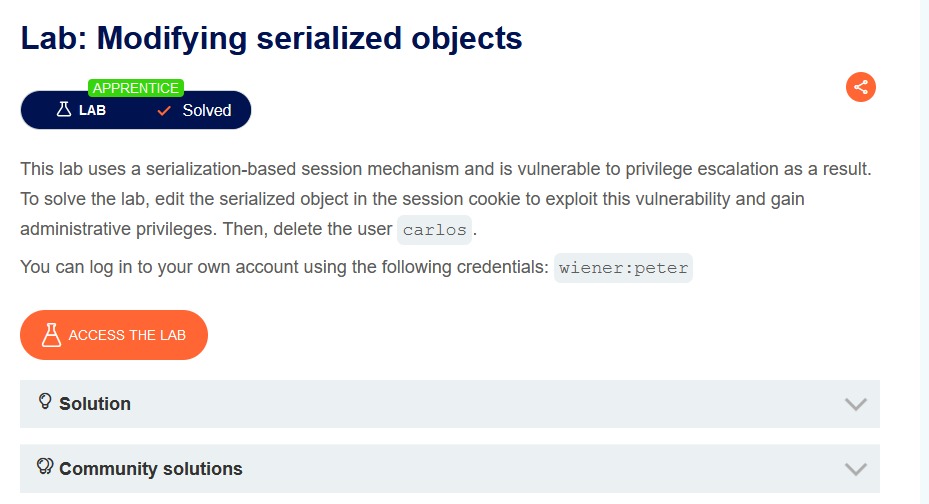Expand Solution section with chevron arrow
929x504 pixels.
856,405
